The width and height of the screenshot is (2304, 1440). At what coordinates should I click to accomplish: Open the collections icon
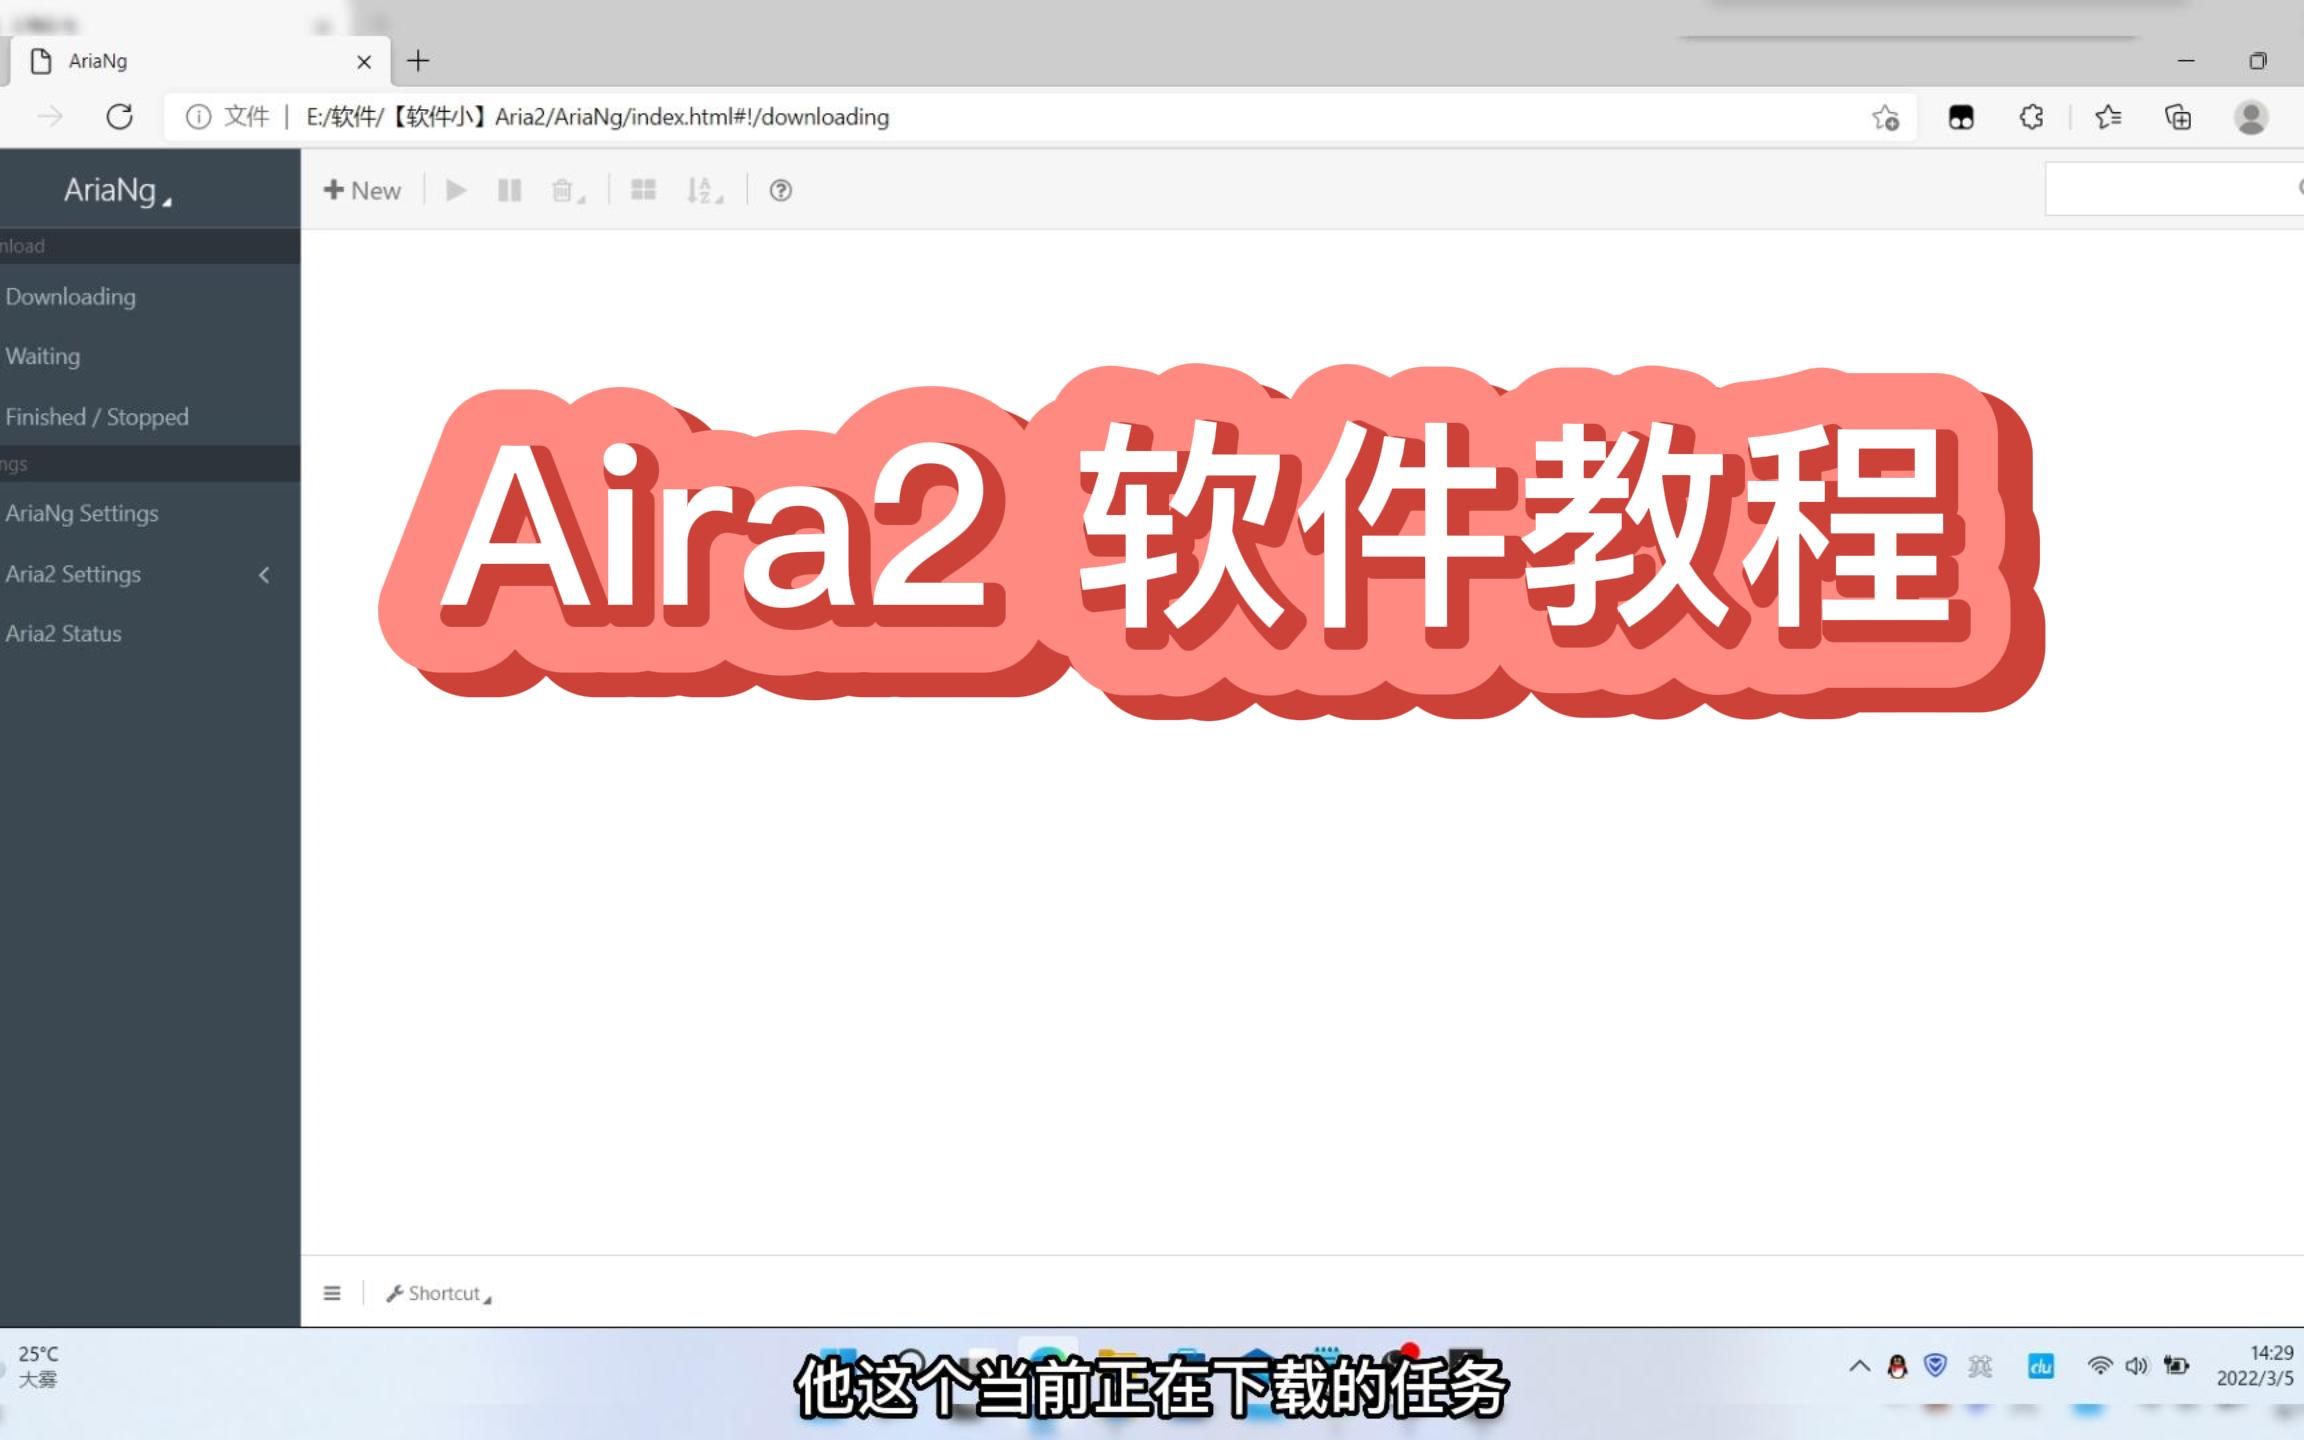(x=2178, y=117)
